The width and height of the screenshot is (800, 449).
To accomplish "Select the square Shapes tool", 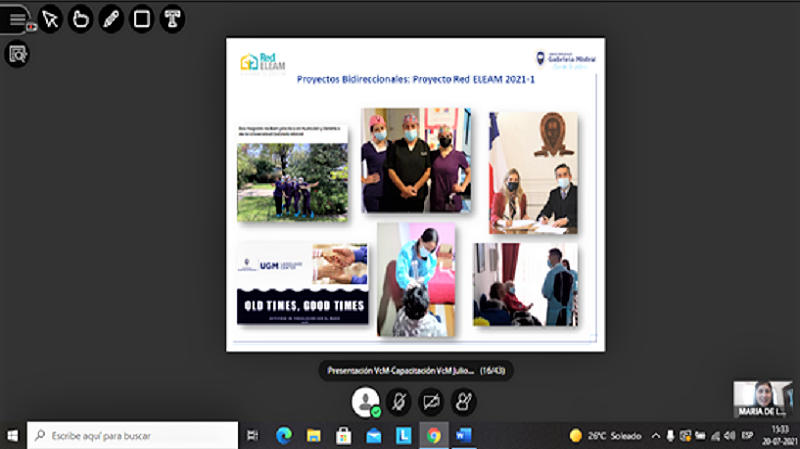I will point(142,19).
